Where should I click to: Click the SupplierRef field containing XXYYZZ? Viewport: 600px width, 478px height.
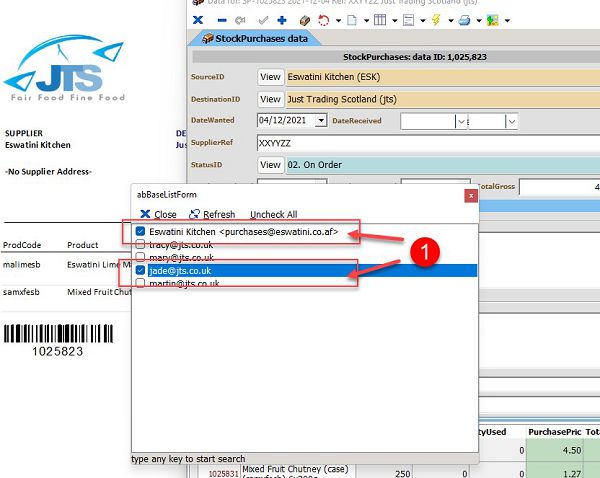(x=428, y=143)
